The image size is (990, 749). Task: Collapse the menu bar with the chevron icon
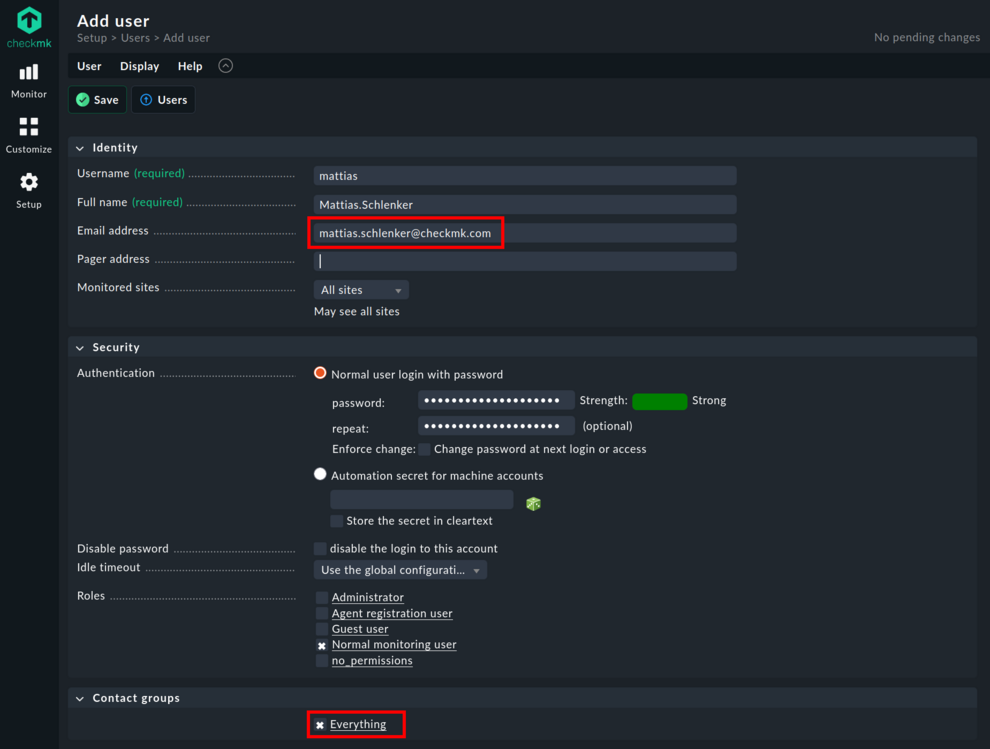224,65
